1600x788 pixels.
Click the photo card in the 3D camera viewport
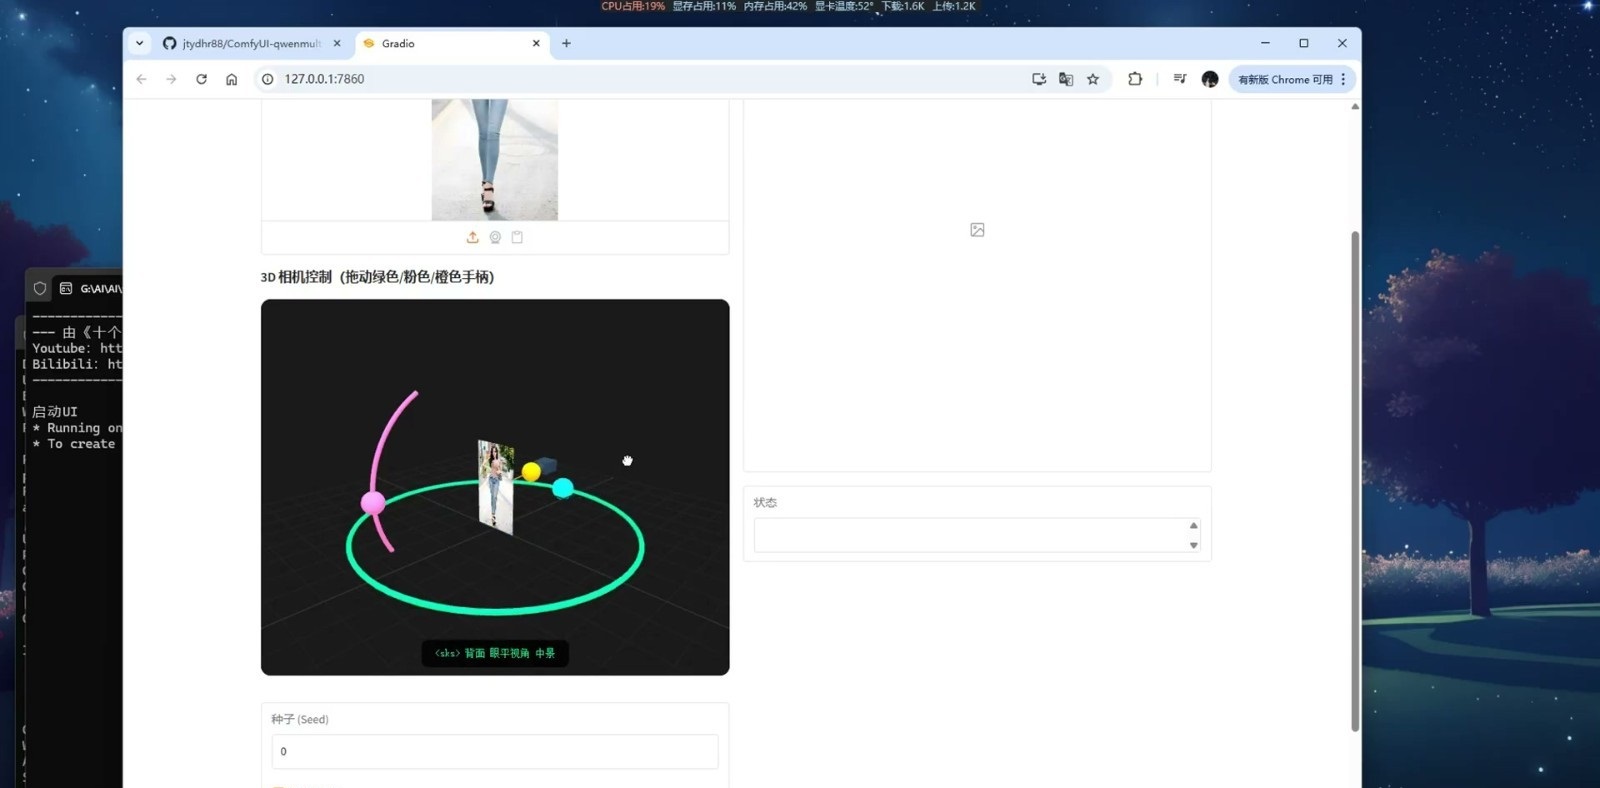(x=496, y=488)
